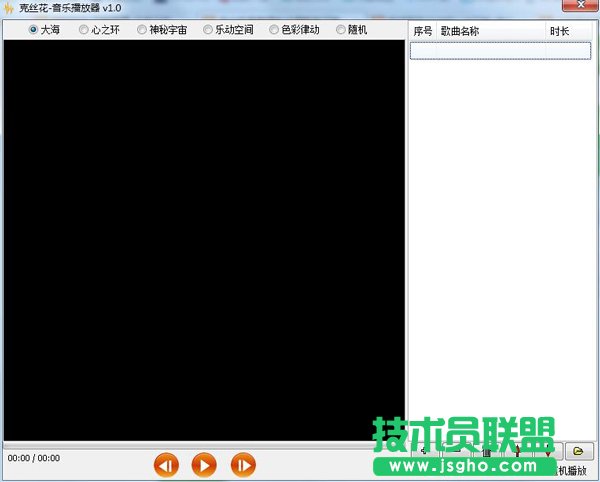The image size is (600, 482).
Task: Play the previous track
Action: pos(166,465)
